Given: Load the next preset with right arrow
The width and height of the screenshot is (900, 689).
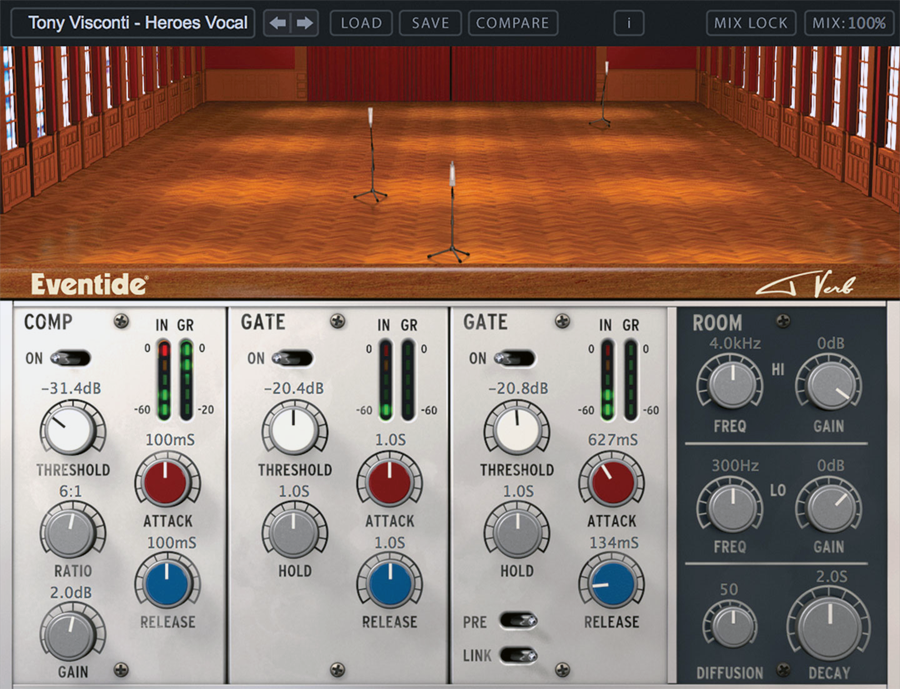Looking at the screenshot, I should [305, 24].
